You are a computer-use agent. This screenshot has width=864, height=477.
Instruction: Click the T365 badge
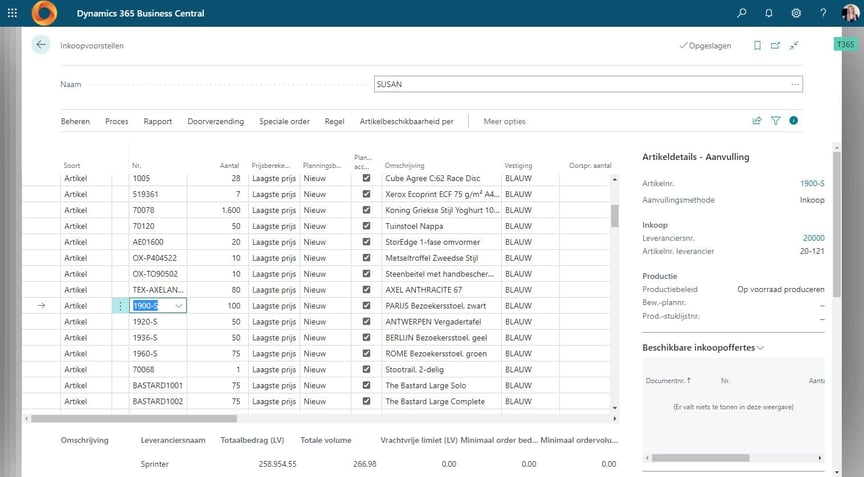845,44
